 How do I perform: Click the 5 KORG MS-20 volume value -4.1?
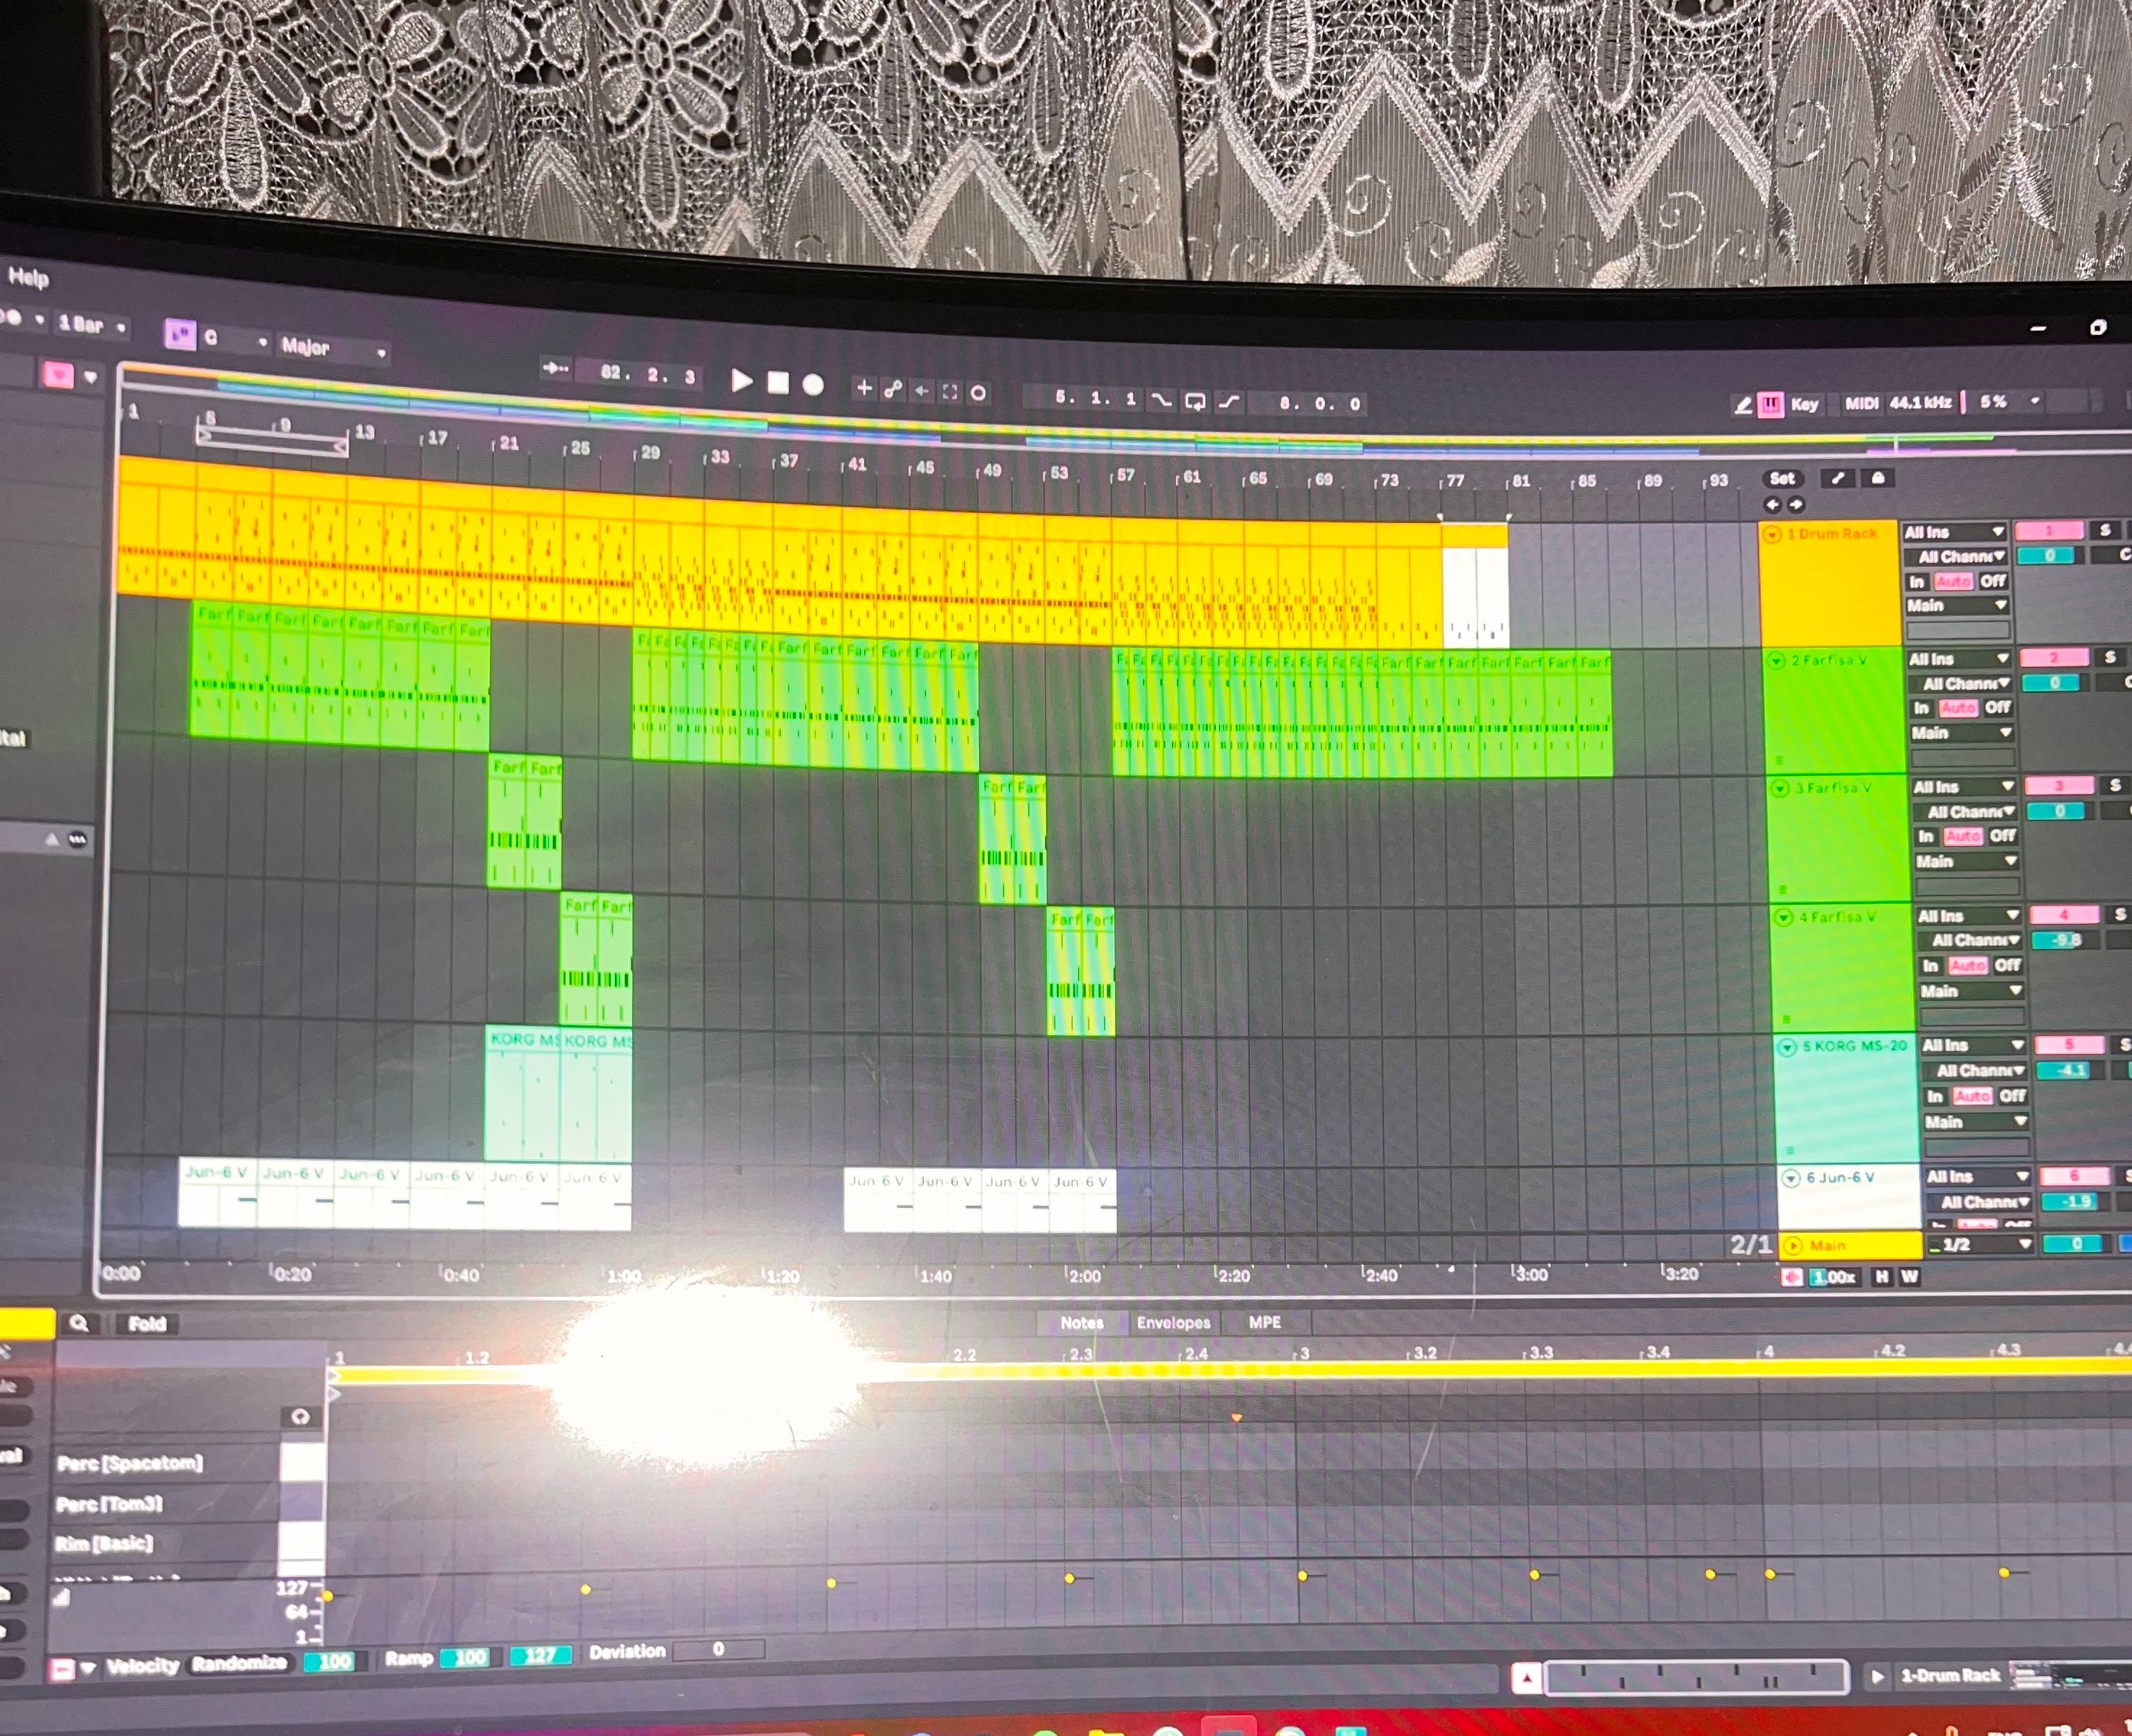(x=2070, y=1070)
